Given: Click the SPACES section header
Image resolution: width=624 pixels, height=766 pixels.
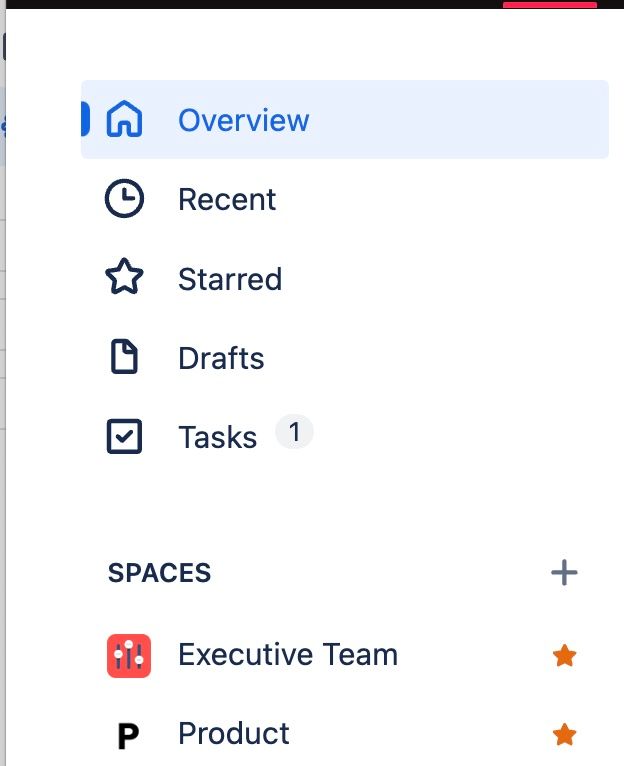Looking at the screenshot, I should pos(159,573).
